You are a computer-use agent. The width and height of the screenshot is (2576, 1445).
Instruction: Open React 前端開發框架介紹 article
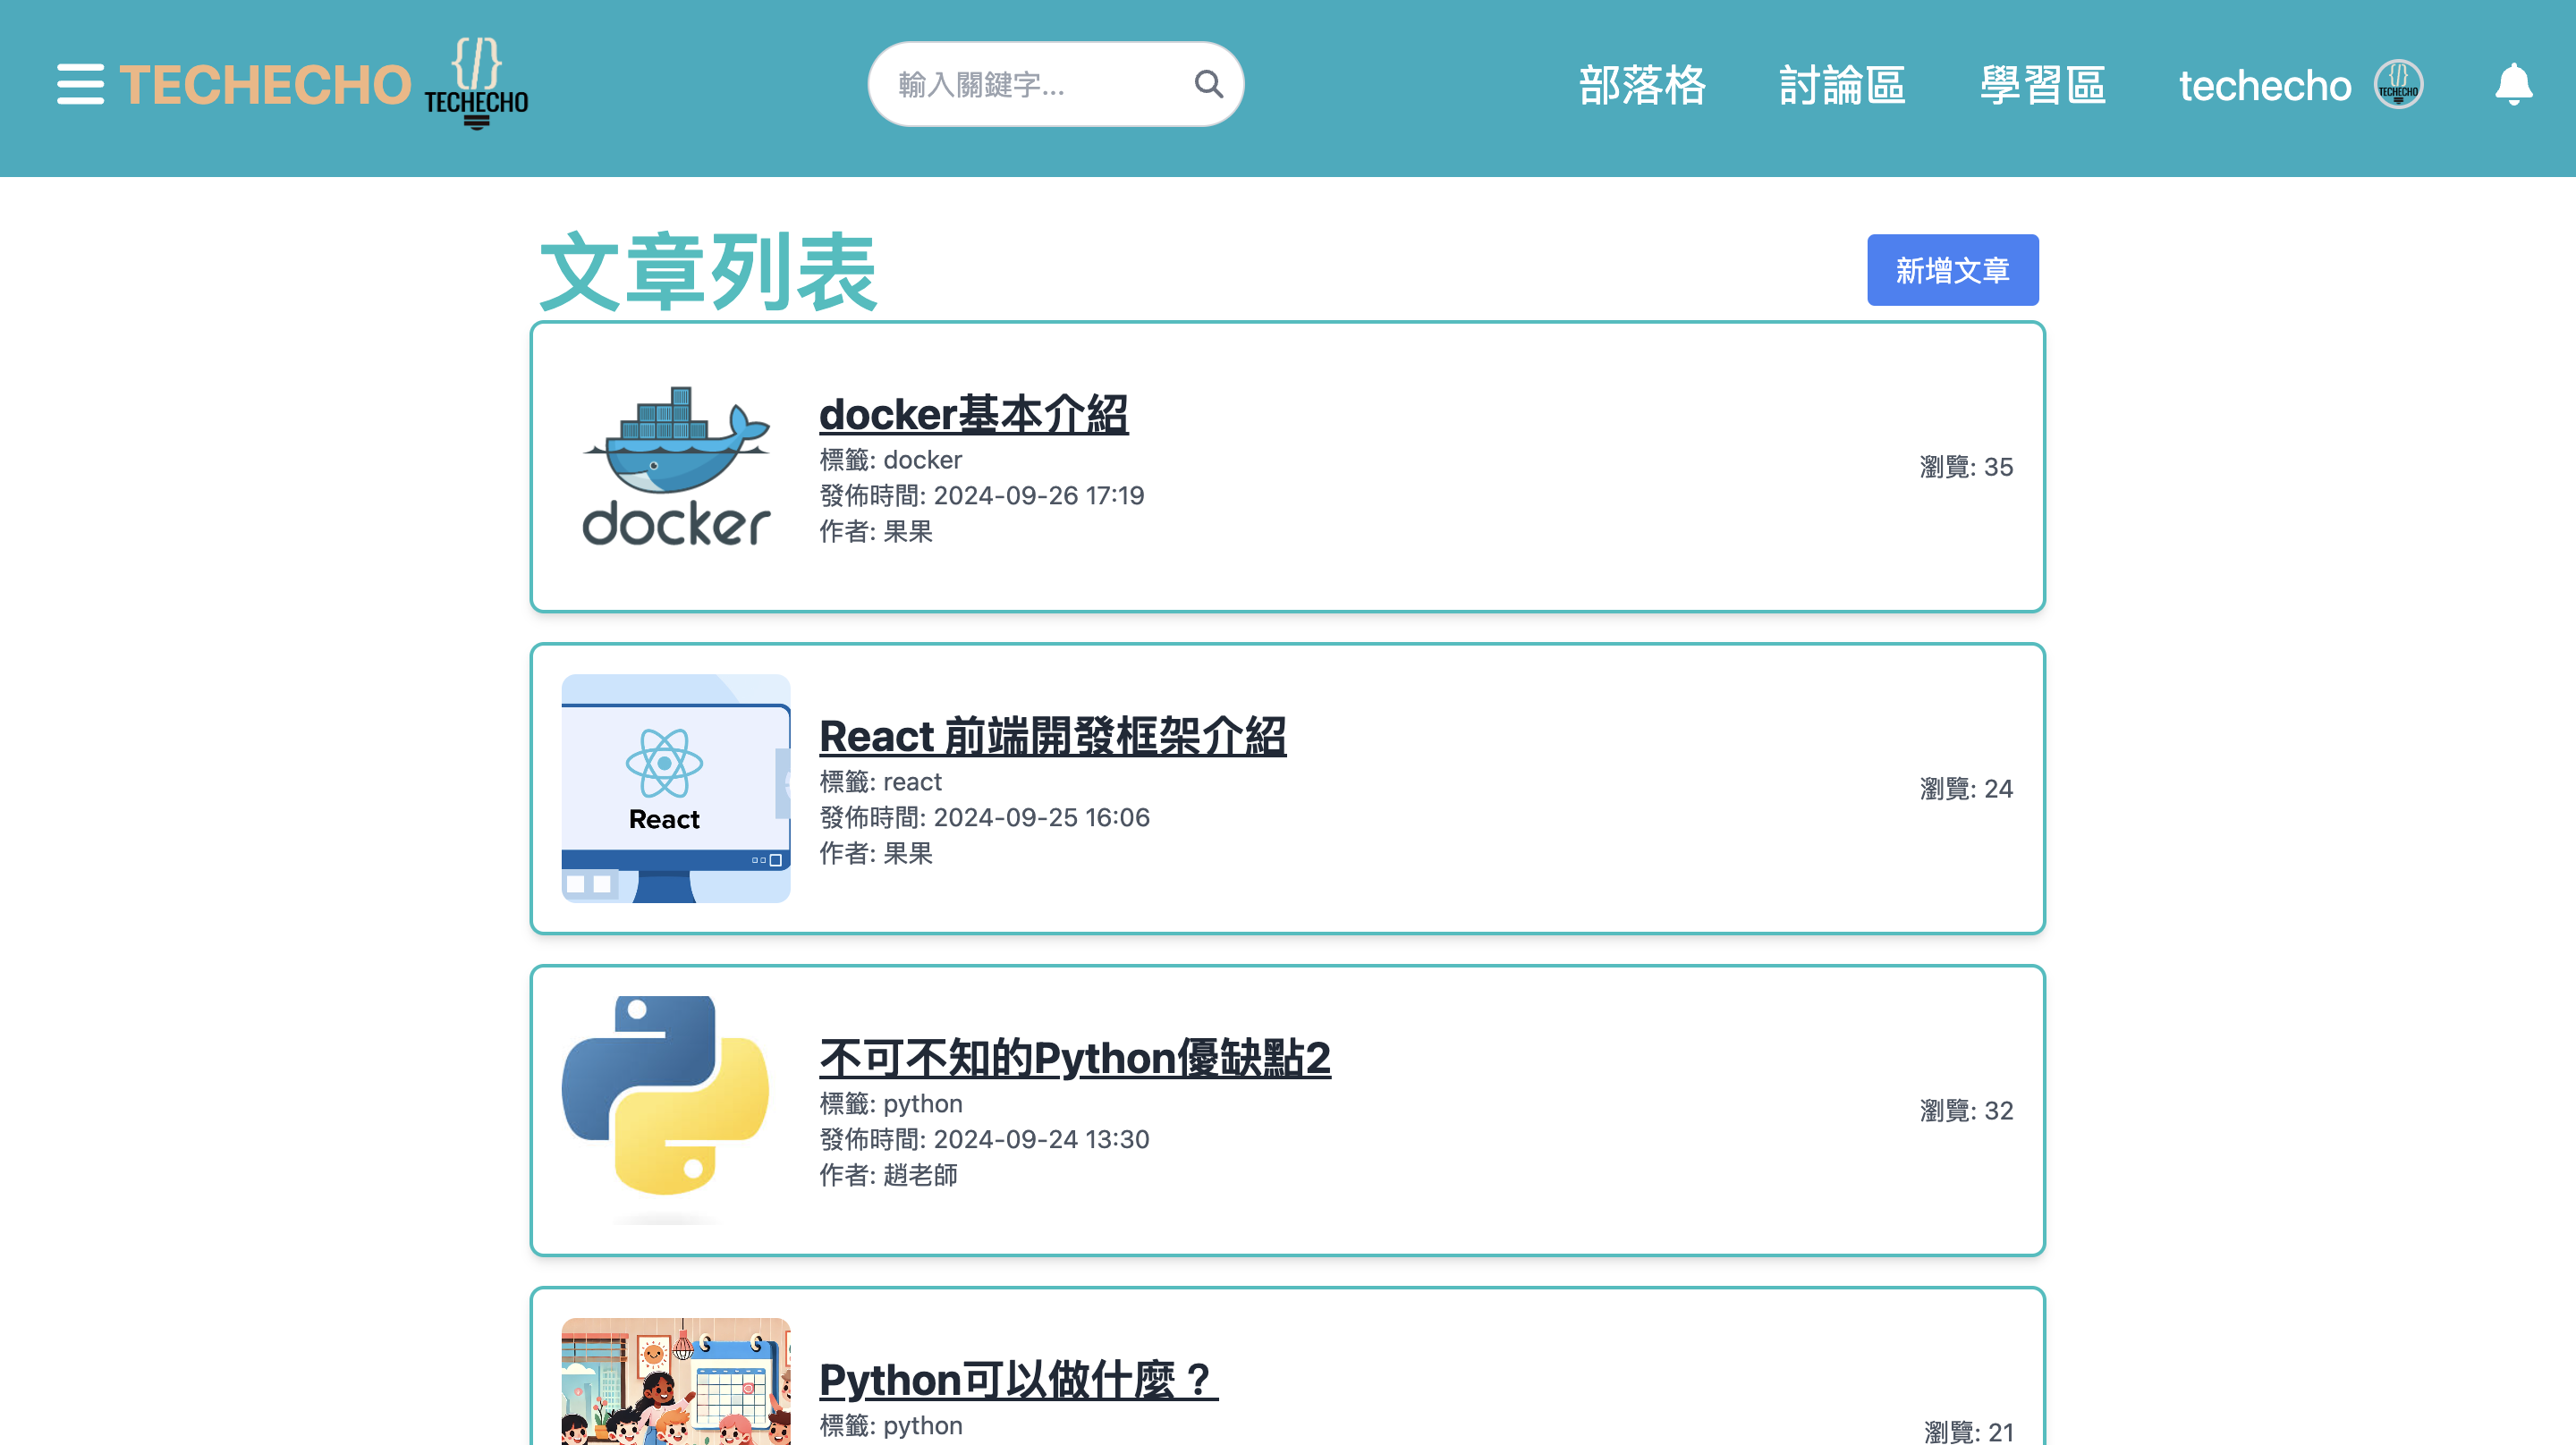point(1052,736)
